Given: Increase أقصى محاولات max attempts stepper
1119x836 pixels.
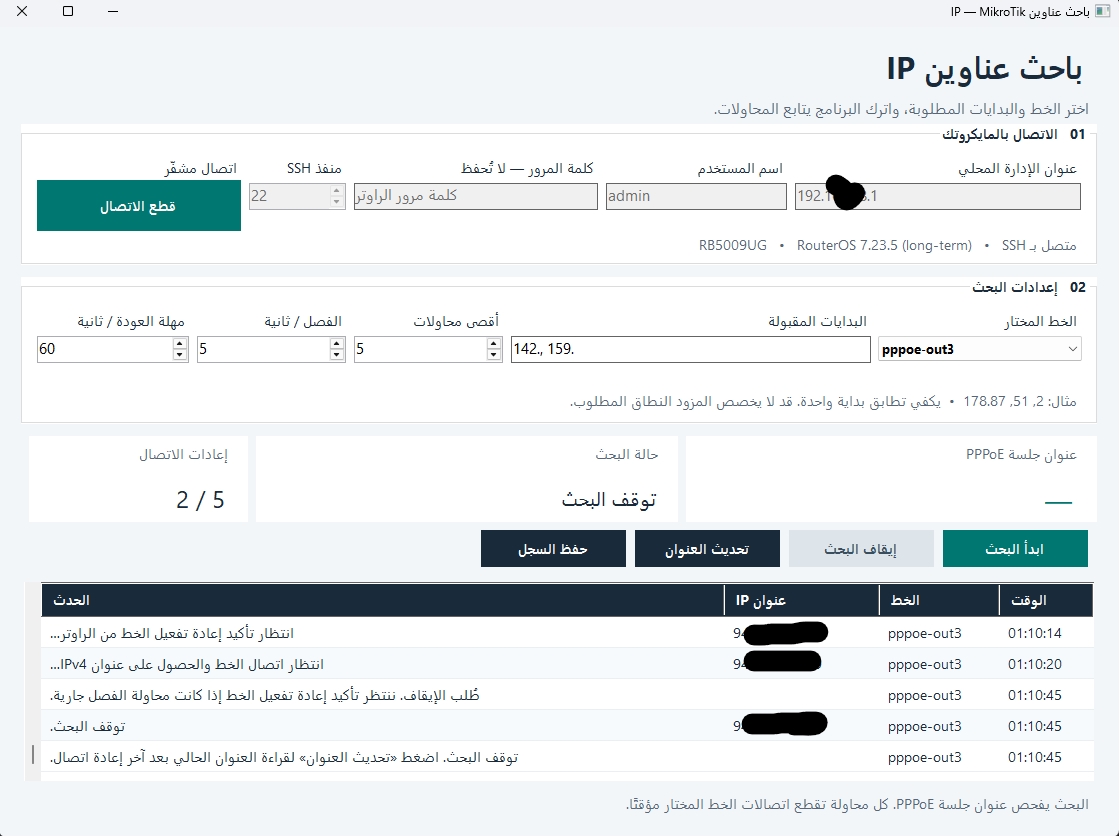Looking at the screenshot, I should [x=494, y=343].
